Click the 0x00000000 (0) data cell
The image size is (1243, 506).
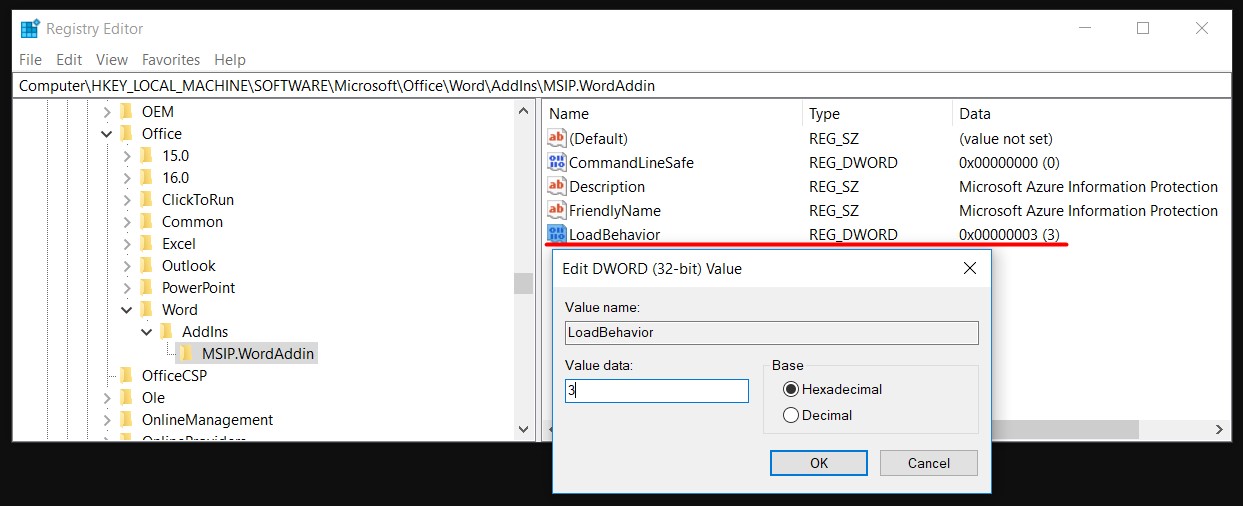(1009, 163)
